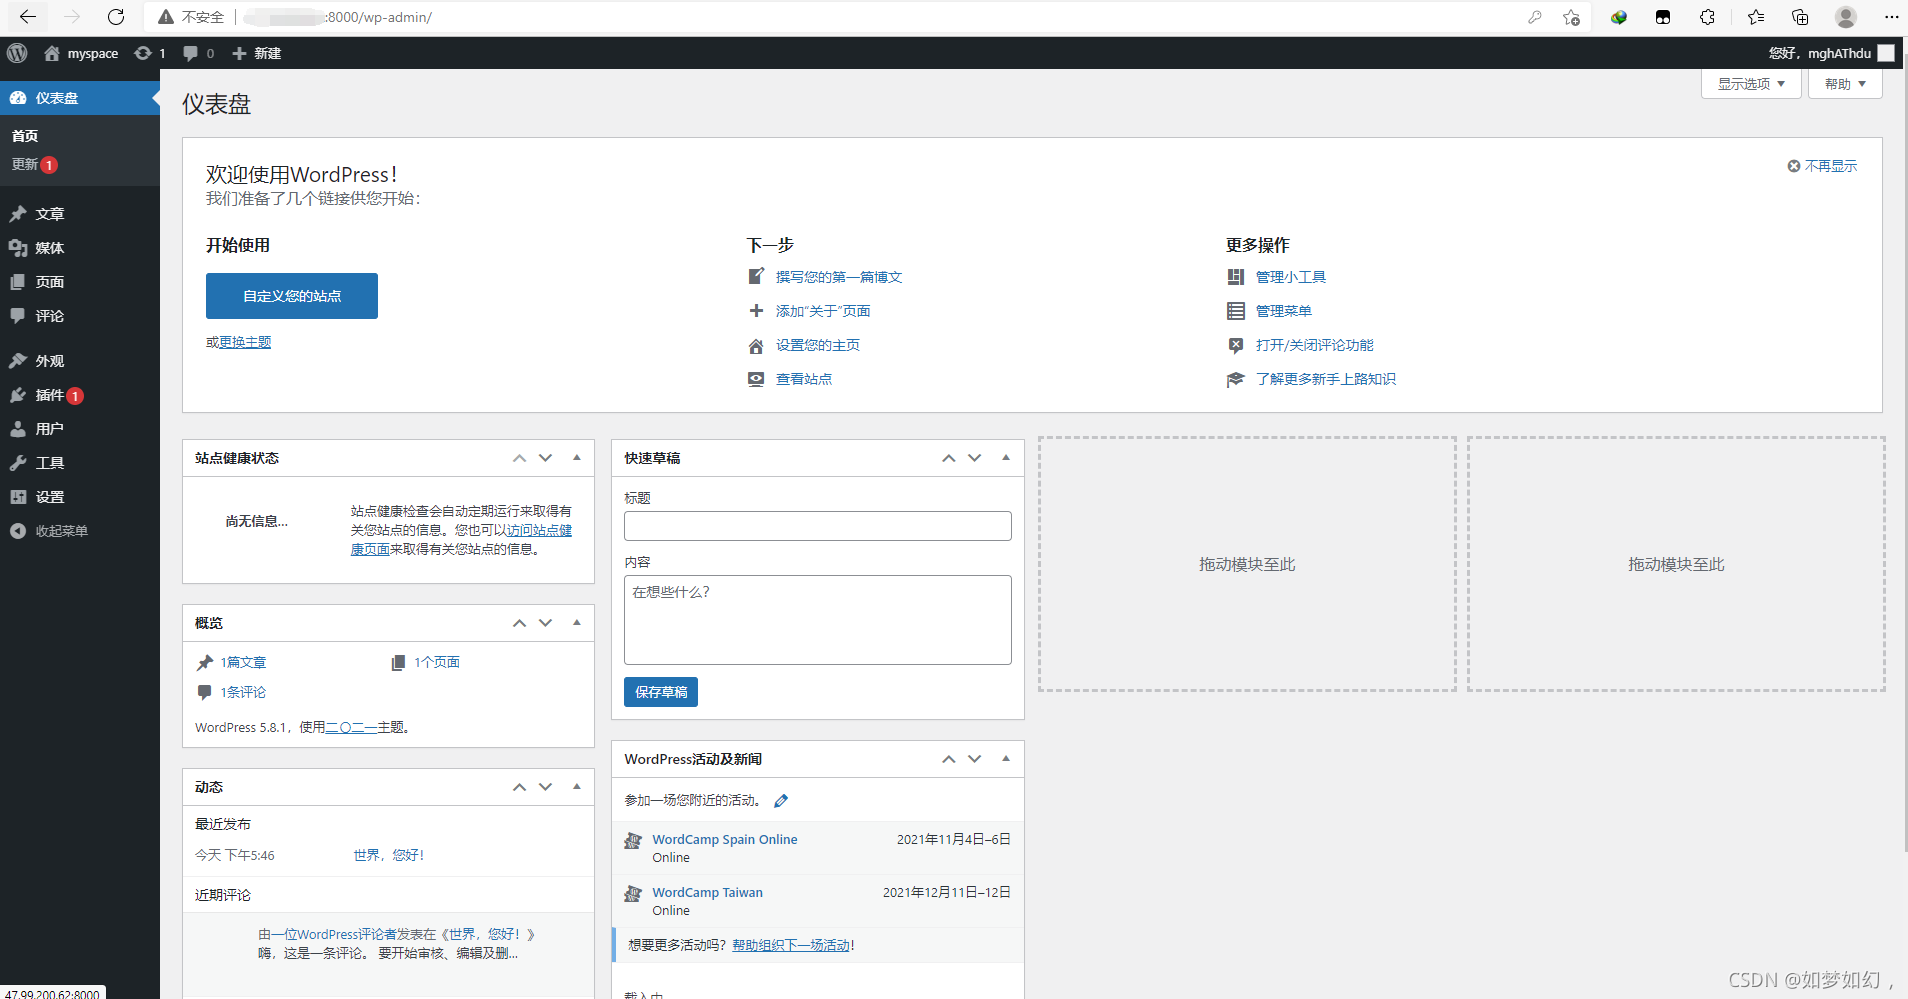Open 页面 in the sidebar menu
1908x999 pixels.
(80, 282)
